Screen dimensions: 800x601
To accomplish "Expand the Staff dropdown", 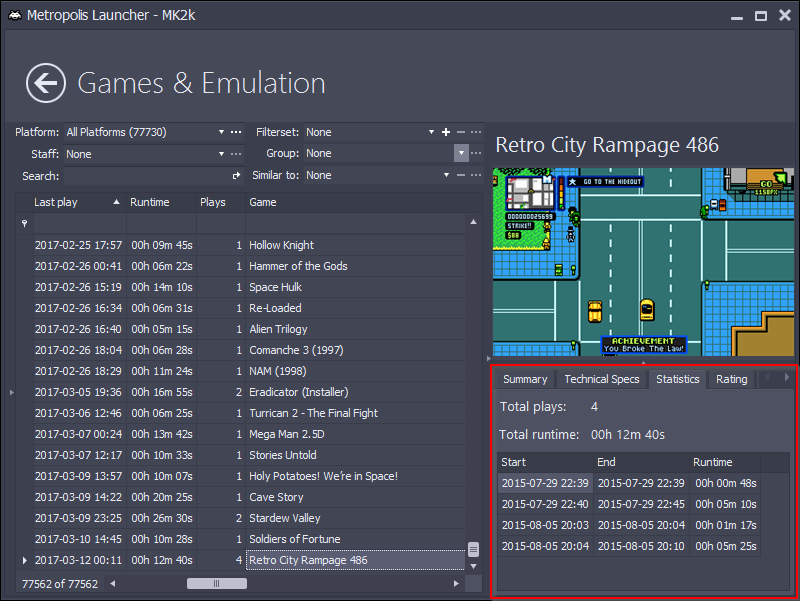I will [x=221, y=154].
